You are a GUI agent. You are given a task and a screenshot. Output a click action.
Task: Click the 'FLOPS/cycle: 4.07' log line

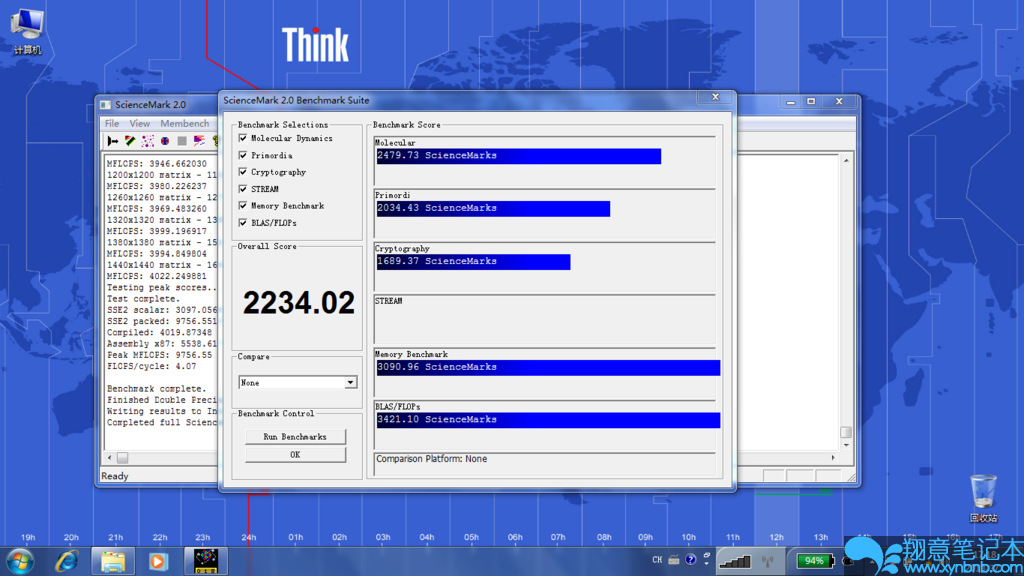[x=151, y=366]
